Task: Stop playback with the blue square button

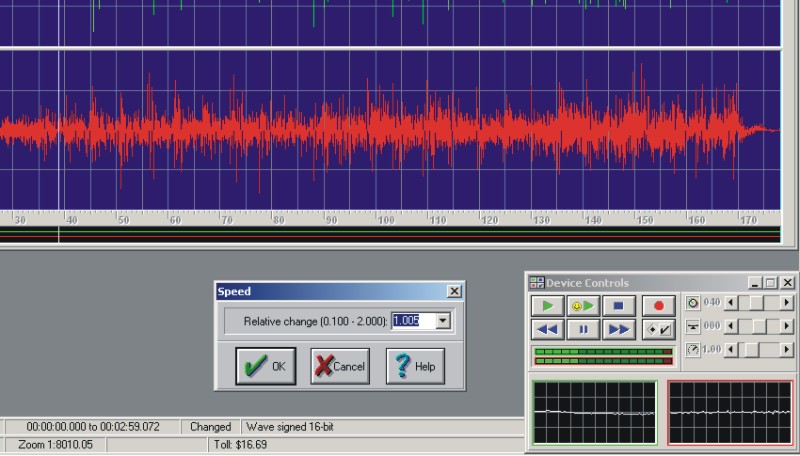Action: [618, 306]
